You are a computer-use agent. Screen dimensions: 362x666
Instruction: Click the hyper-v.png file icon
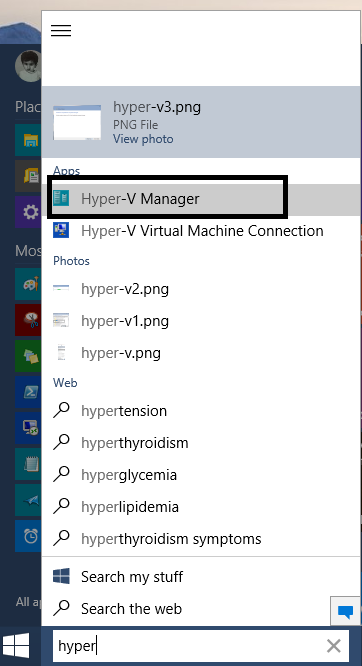pyautogui.click(x=61, y=353)
